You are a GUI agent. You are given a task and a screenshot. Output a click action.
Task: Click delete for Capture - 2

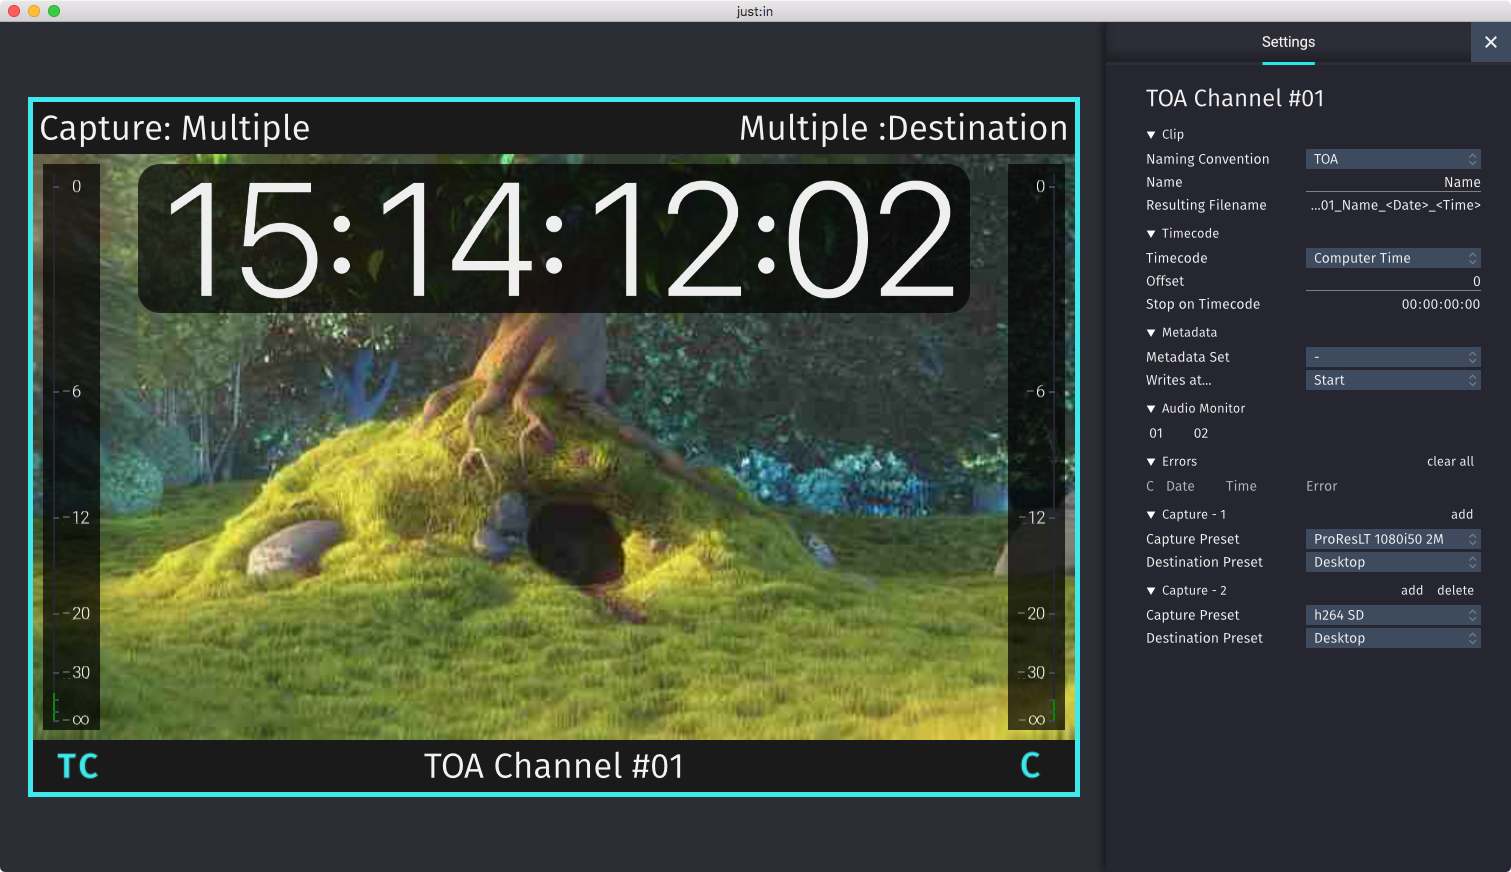click(x=1455, y=590)
